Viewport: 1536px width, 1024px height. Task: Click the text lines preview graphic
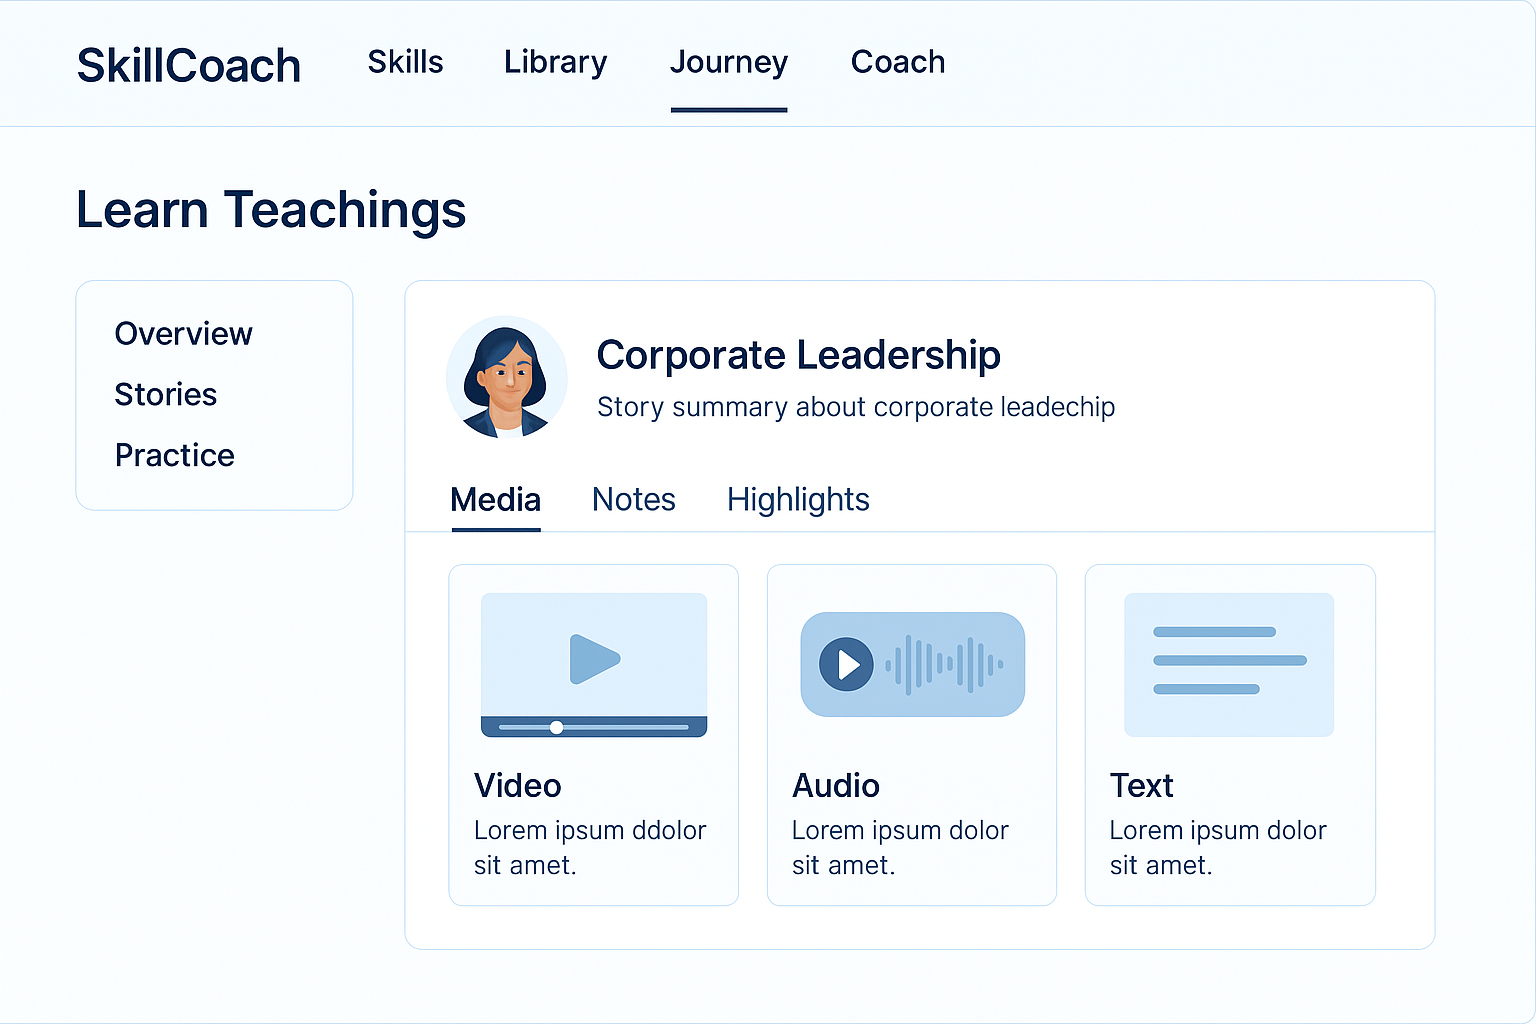(x=1229, y=660)
